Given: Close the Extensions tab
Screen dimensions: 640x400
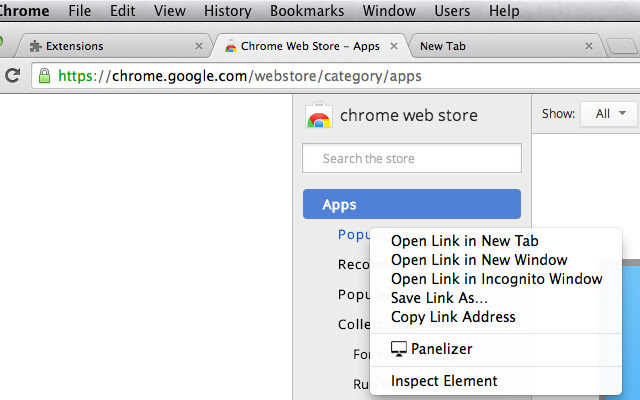Looking at the screenshot, I should 199,46.
